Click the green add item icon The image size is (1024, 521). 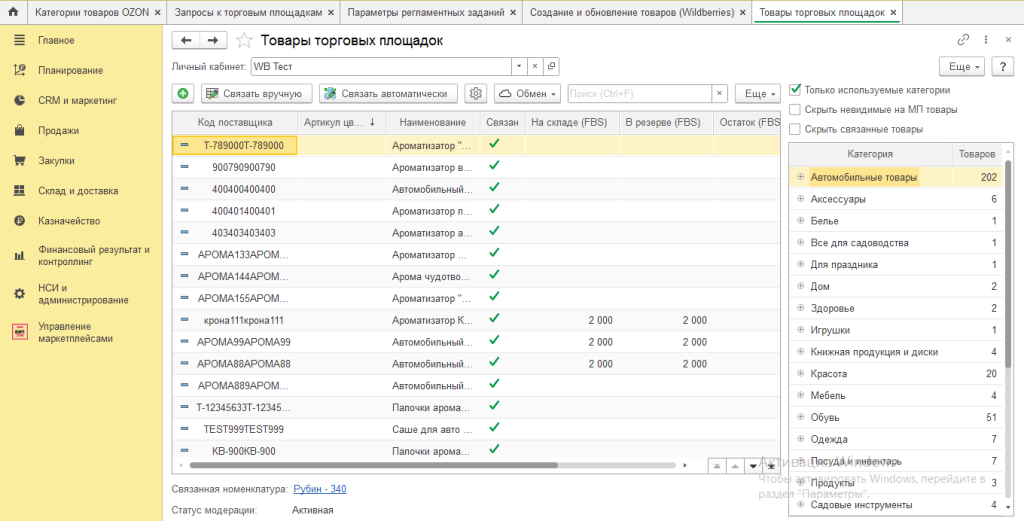[183, 93]
